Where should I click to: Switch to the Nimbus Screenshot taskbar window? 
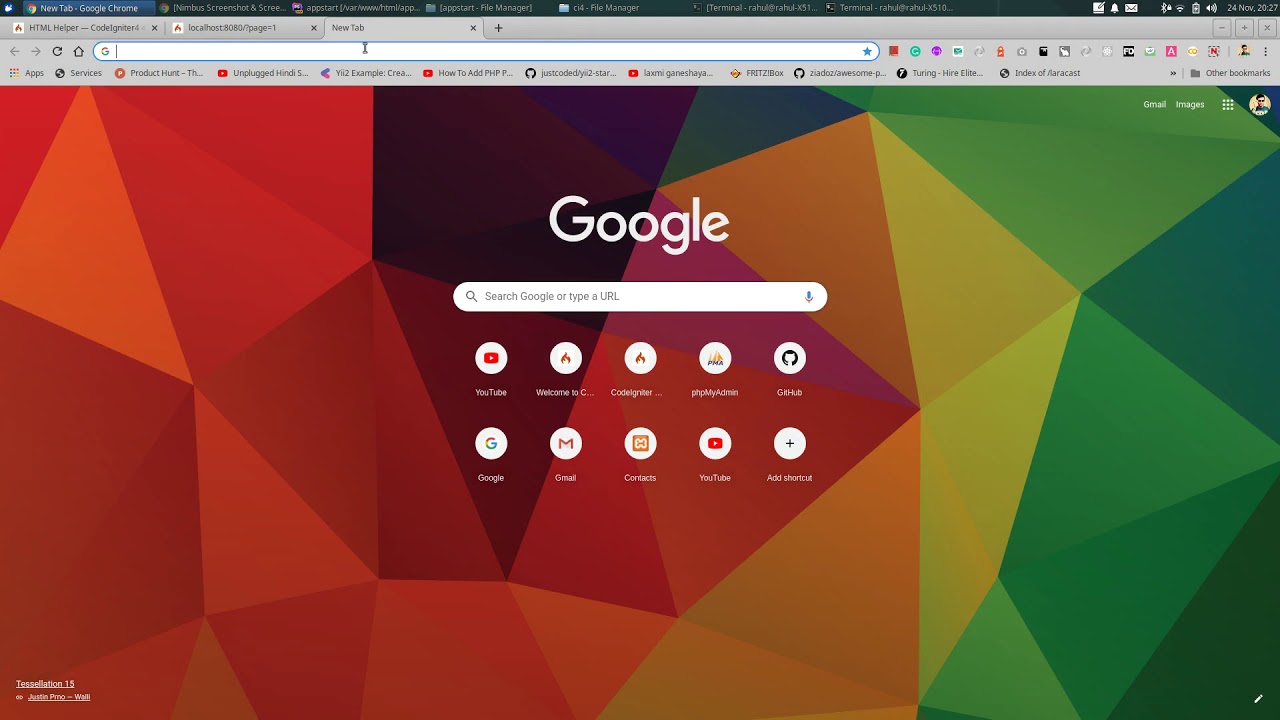(x=223, y=8)
